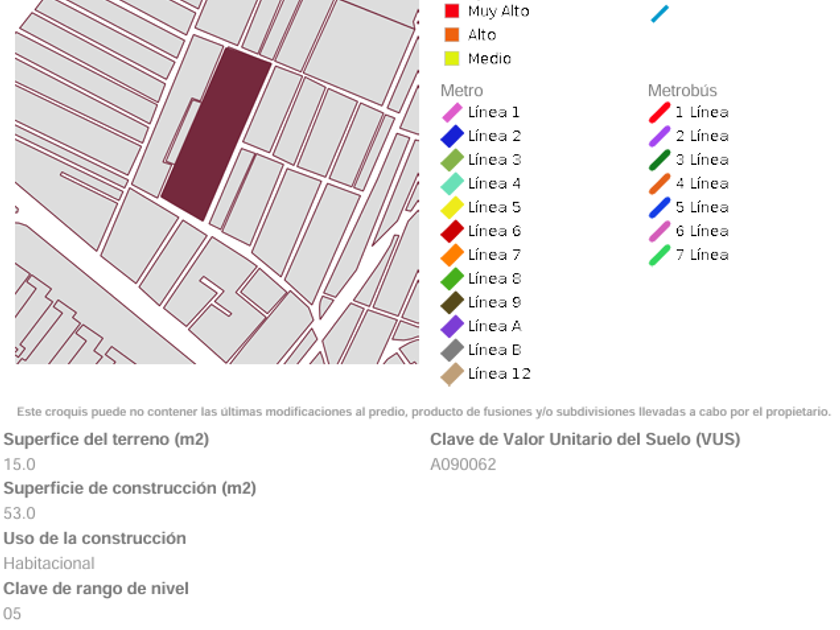
Task: Select Metro Línea 3 olive legend icon
Action: 452,160
